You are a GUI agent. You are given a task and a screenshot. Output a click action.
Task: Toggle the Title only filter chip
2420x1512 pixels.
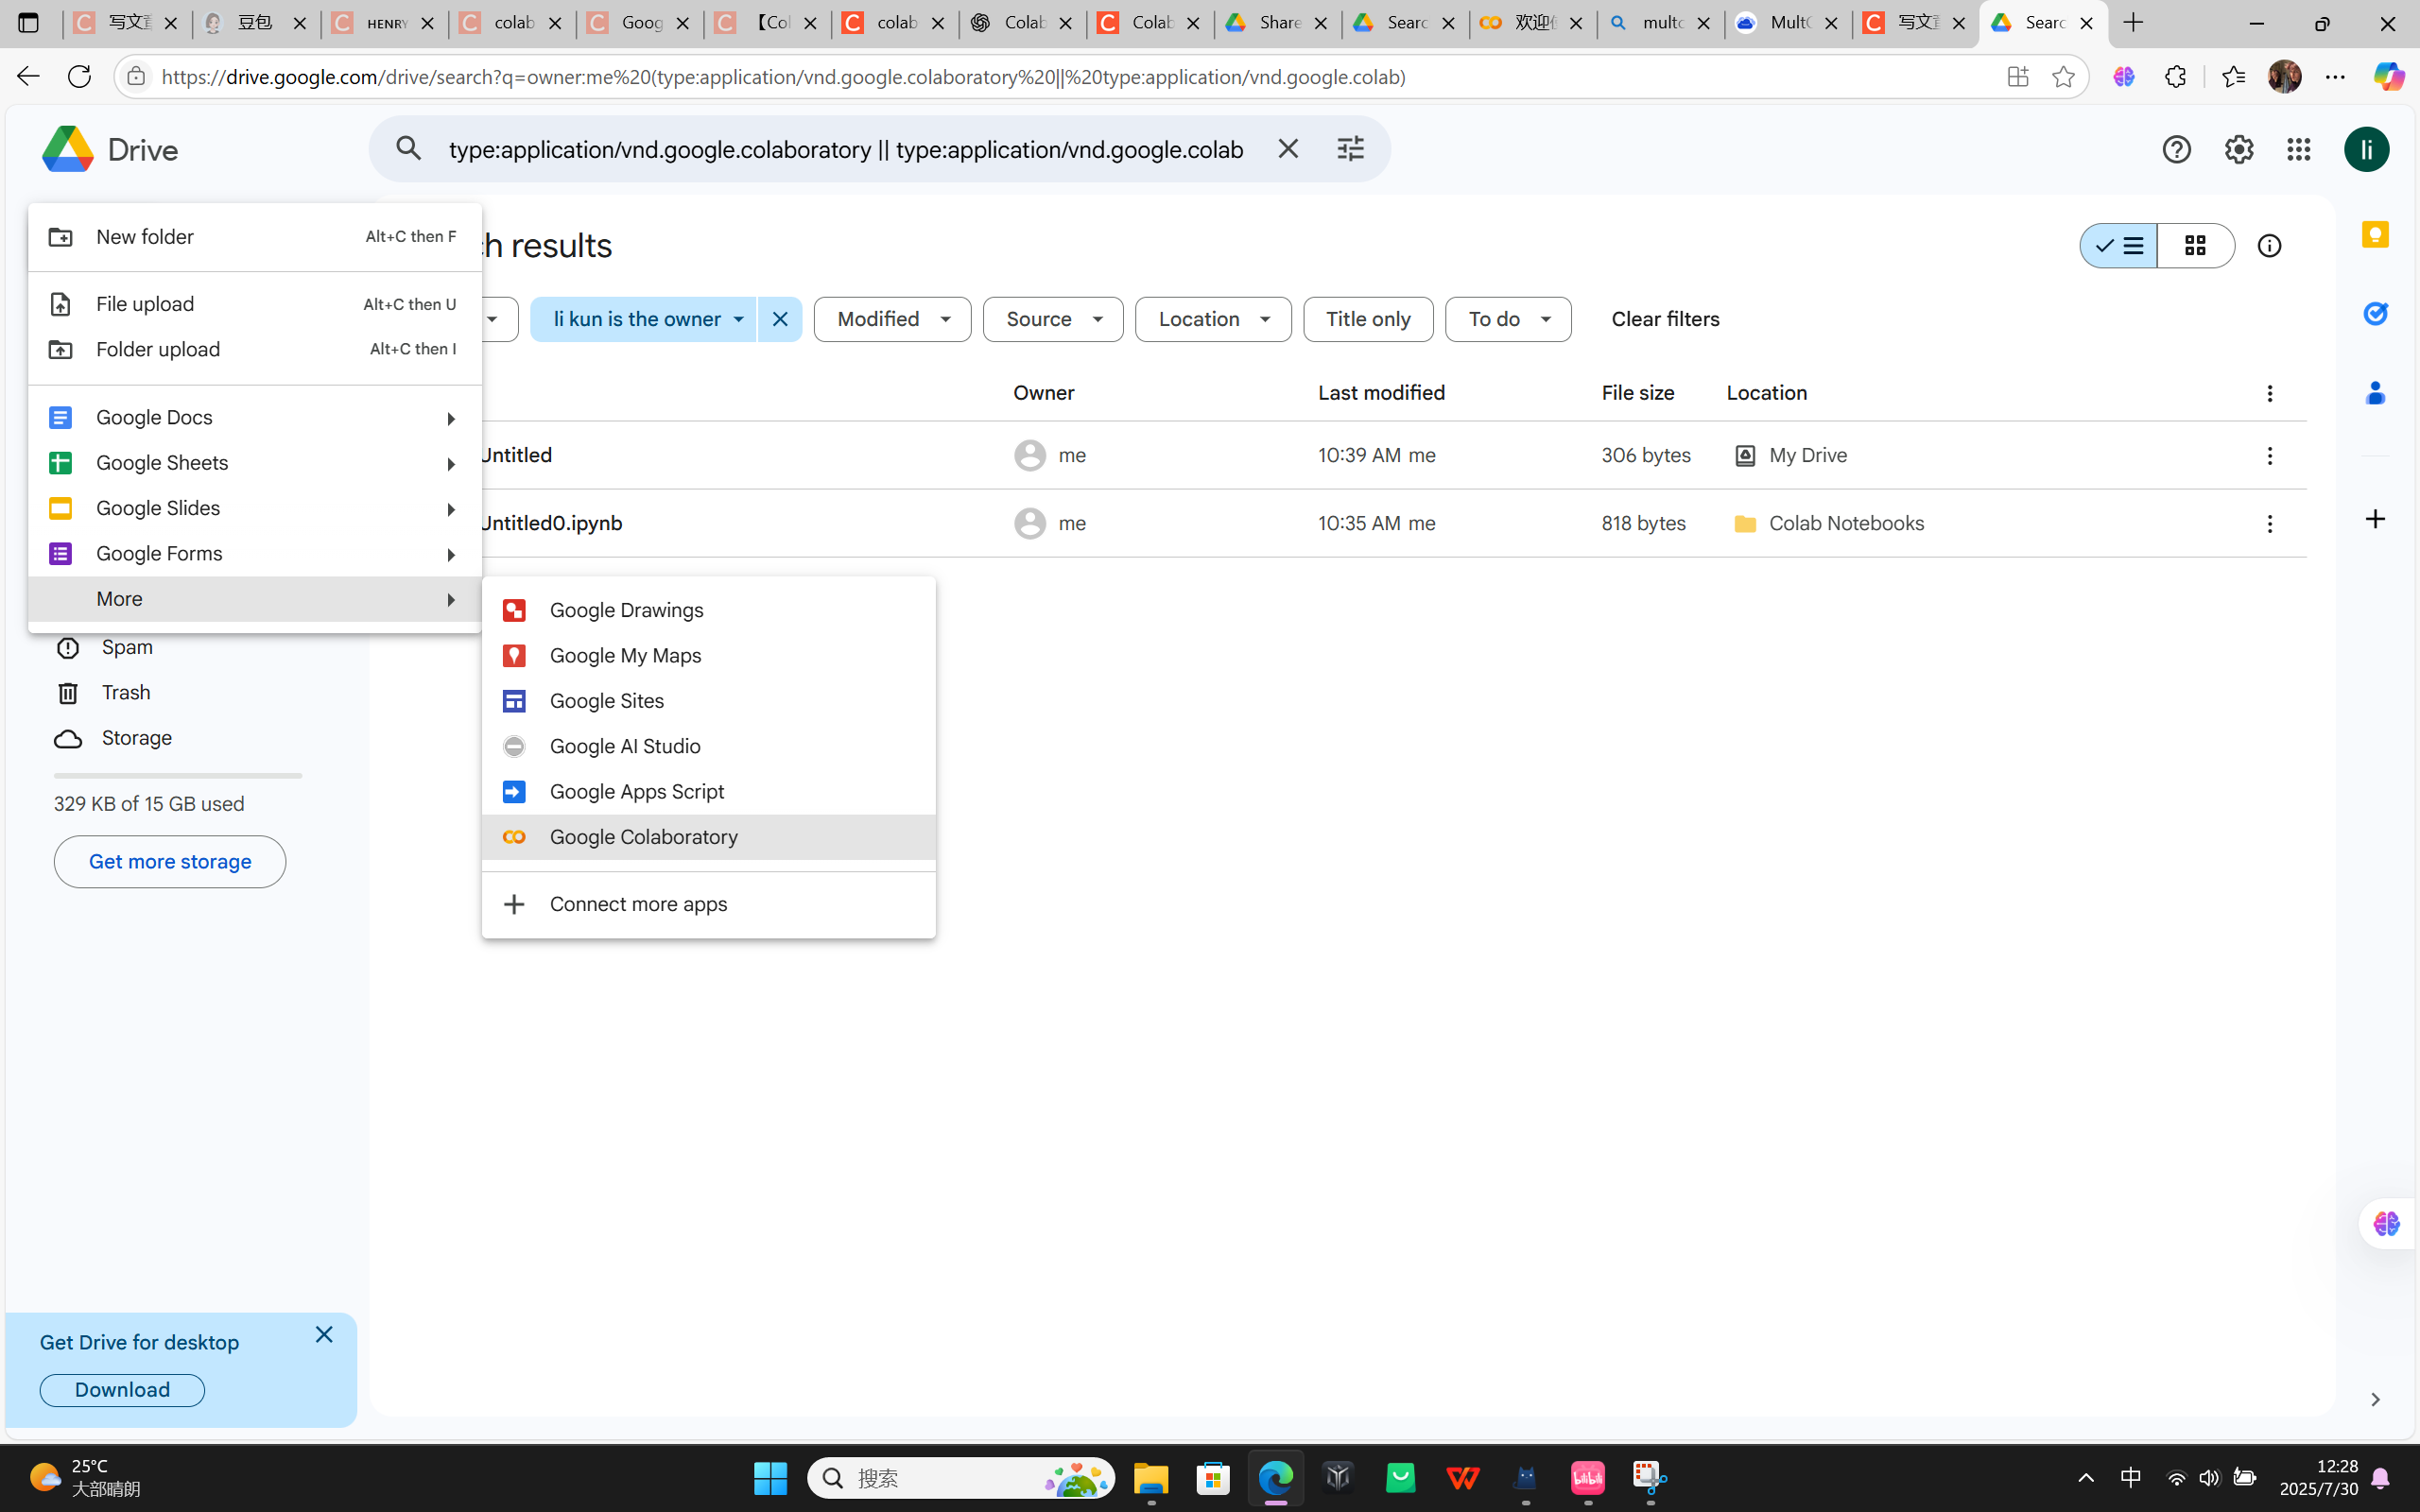[x=1367, y=320]
